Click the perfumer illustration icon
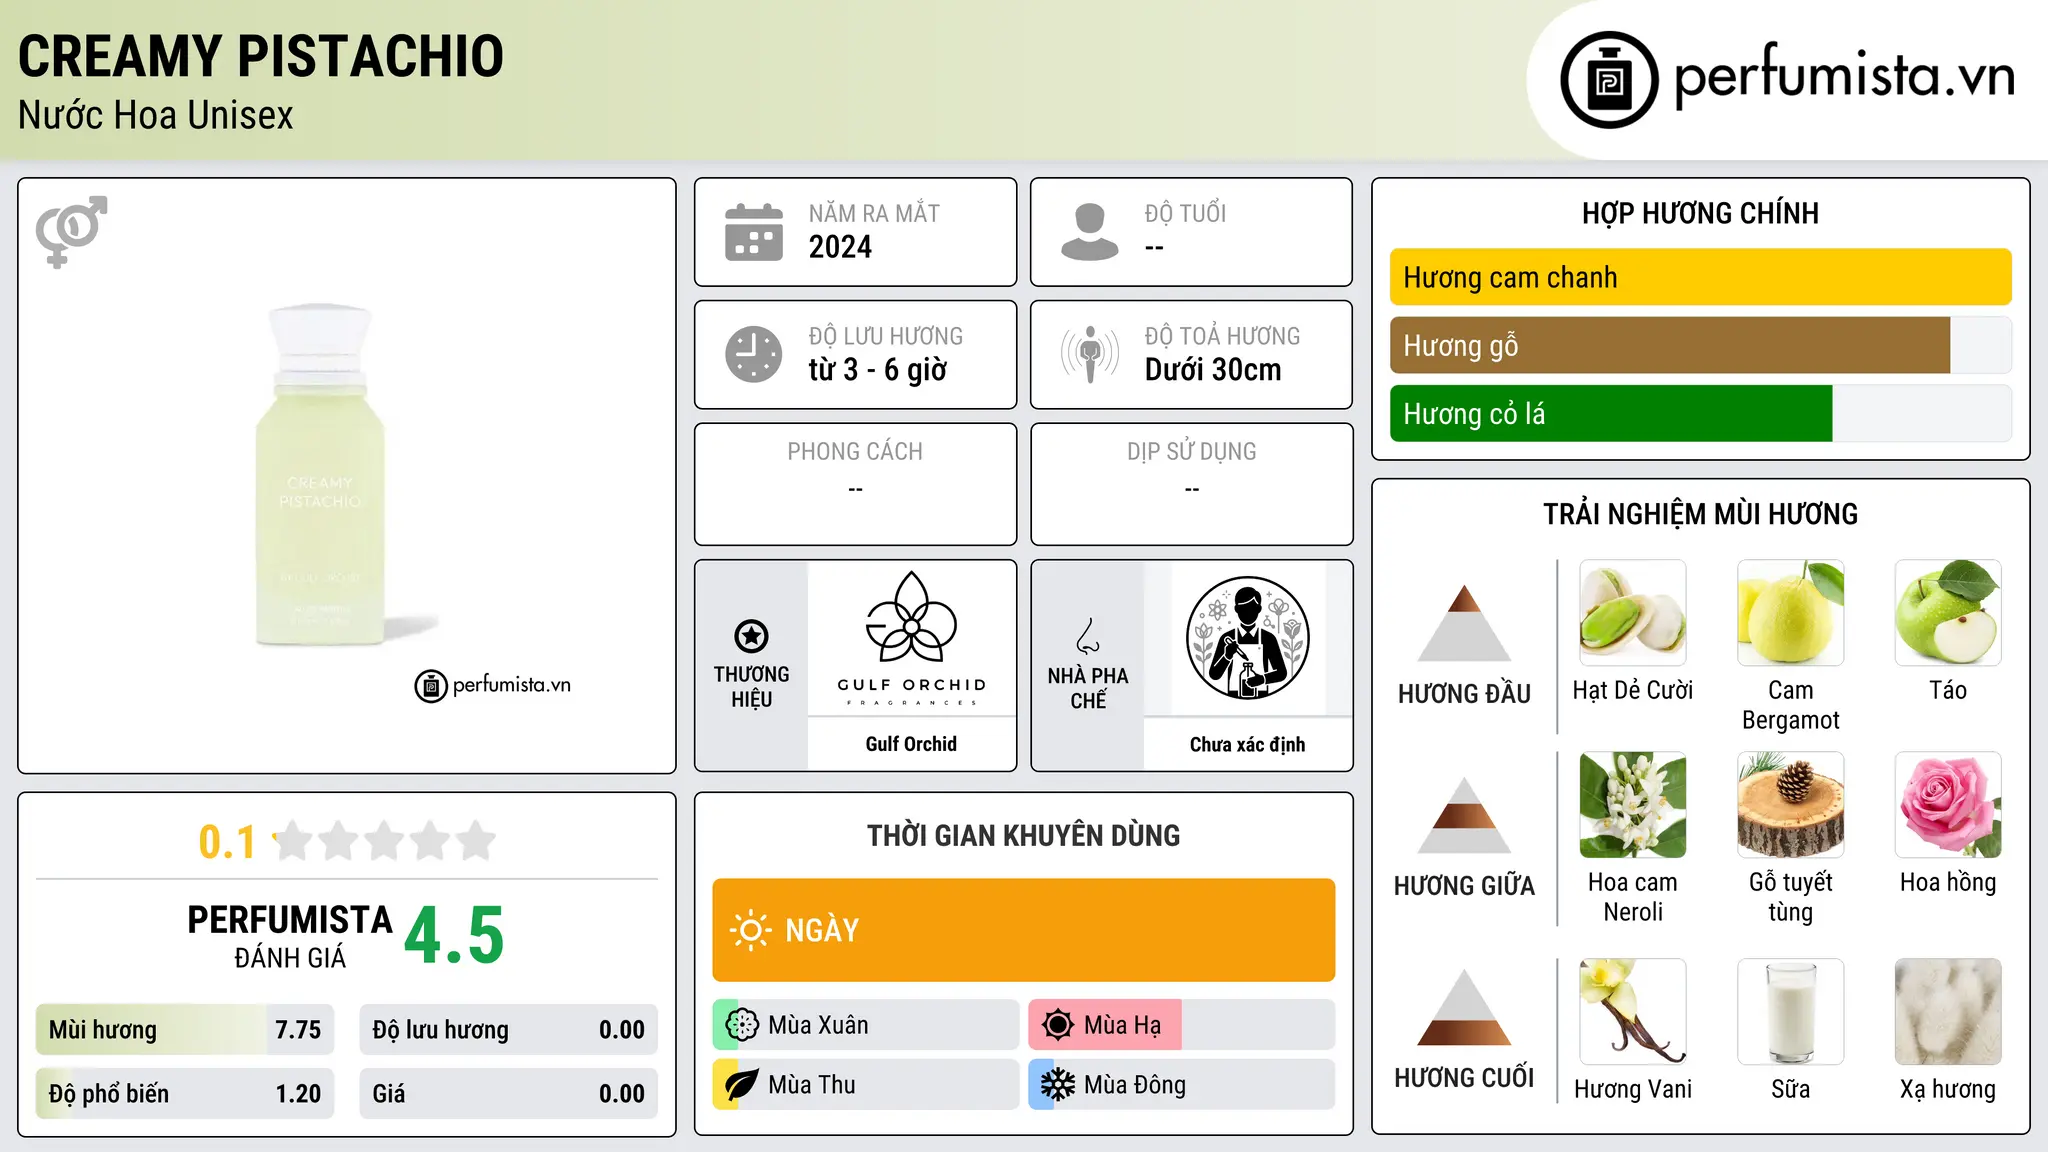 coord(1247,638)
